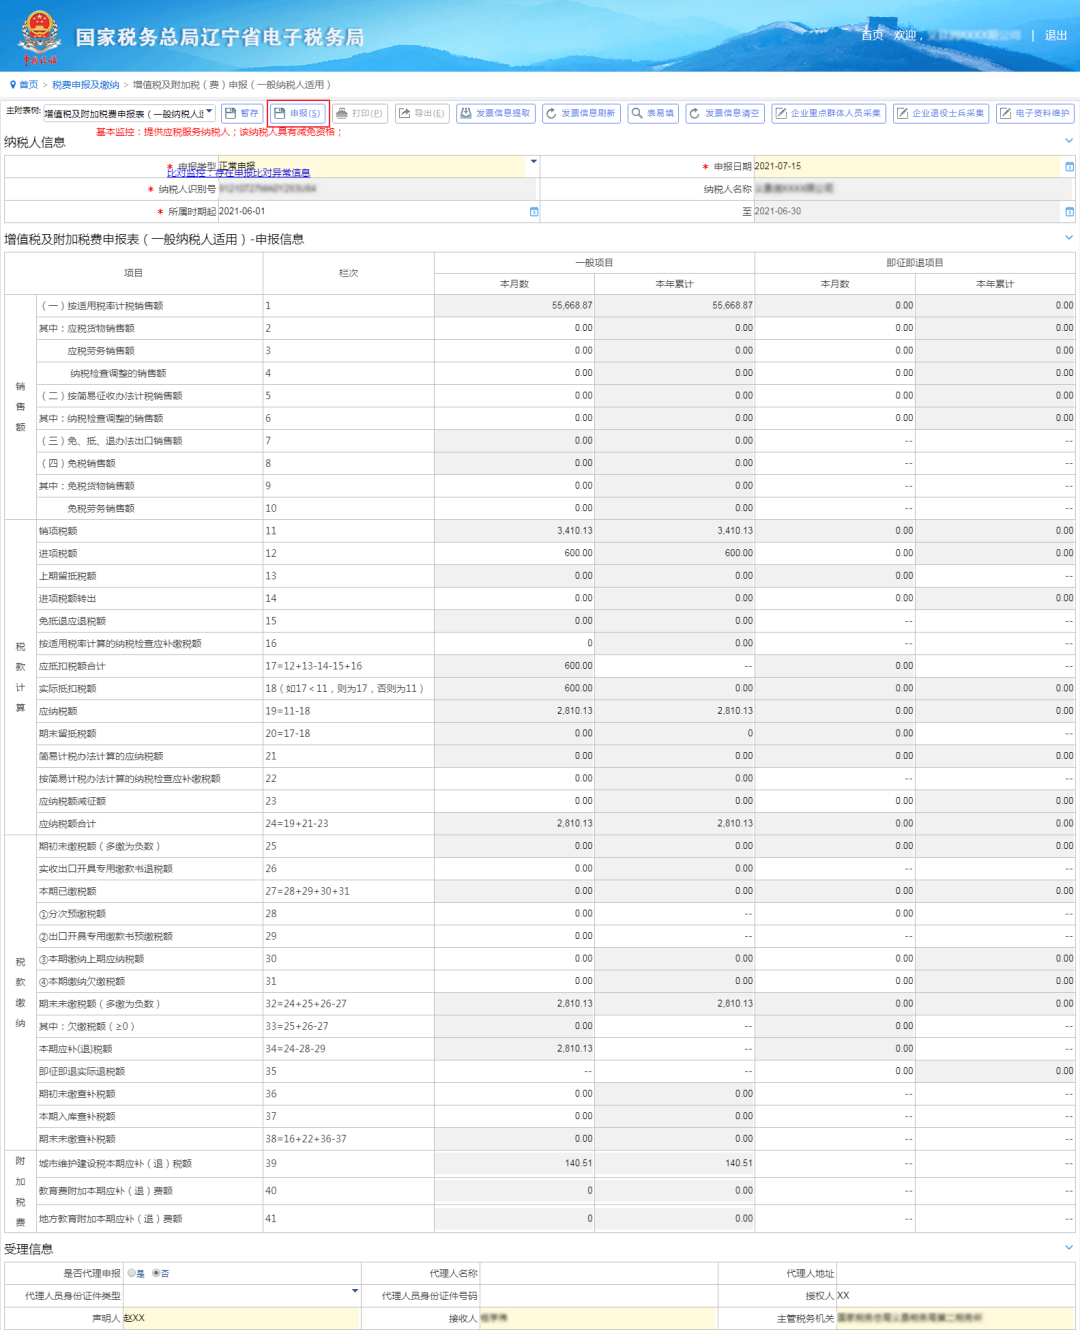Screen dimensions: 1080x1330
Task: Click row label 免税劳务销售额
Action: [101, 509]
